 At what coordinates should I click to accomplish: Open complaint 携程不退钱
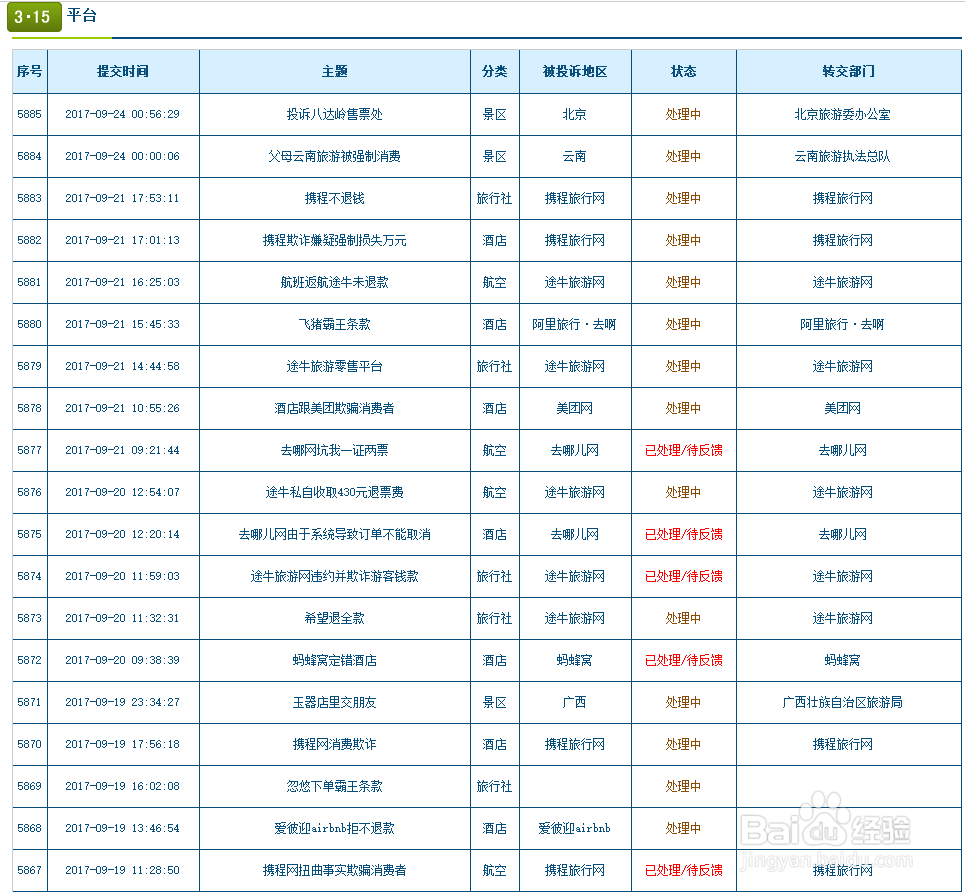(x=335, y=198)
